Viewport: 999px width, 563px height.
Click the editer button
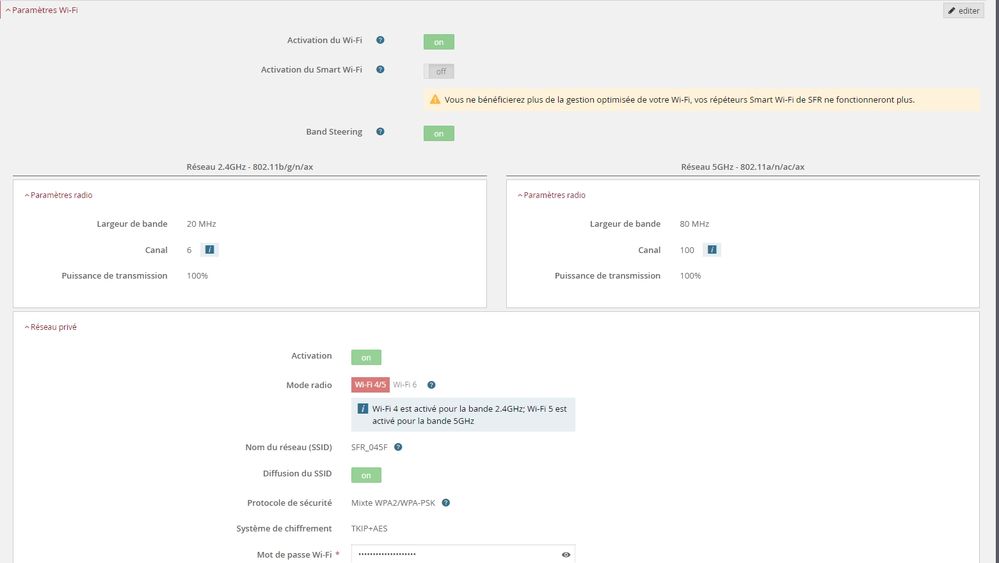(964, 10)
